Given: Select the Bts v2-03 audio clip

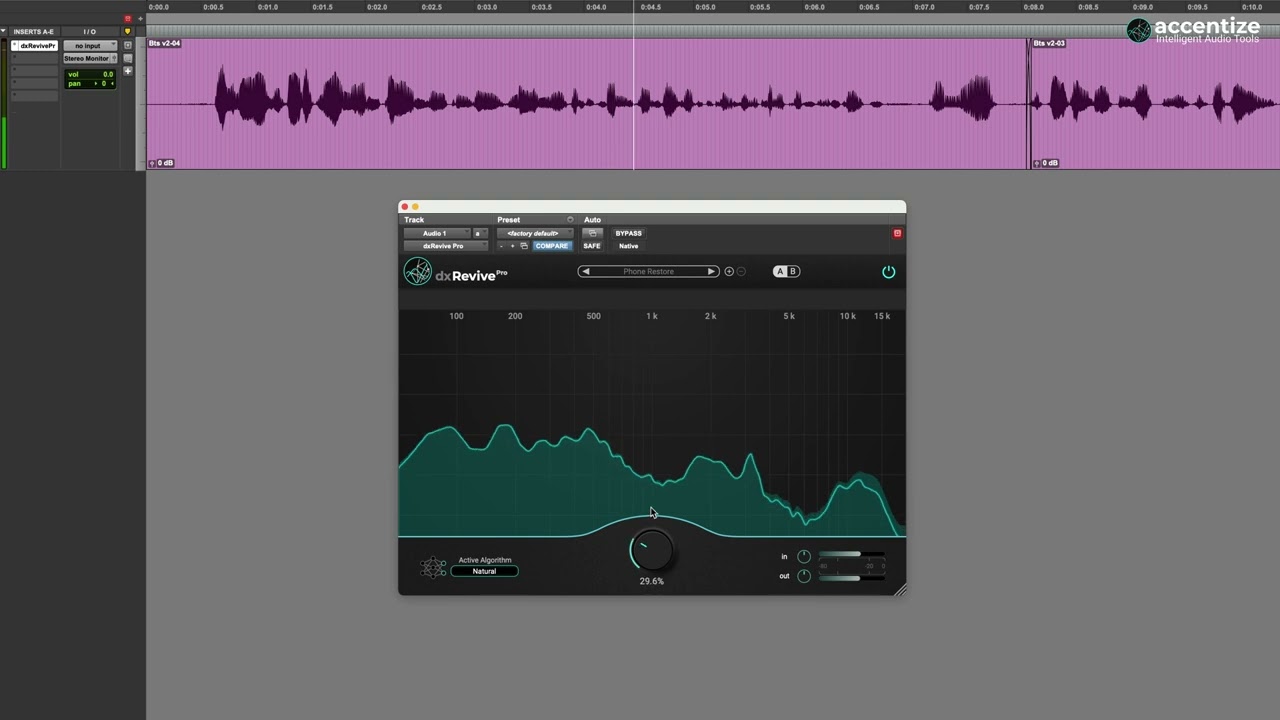Looking at the screenshot, I should point(1155,103).
